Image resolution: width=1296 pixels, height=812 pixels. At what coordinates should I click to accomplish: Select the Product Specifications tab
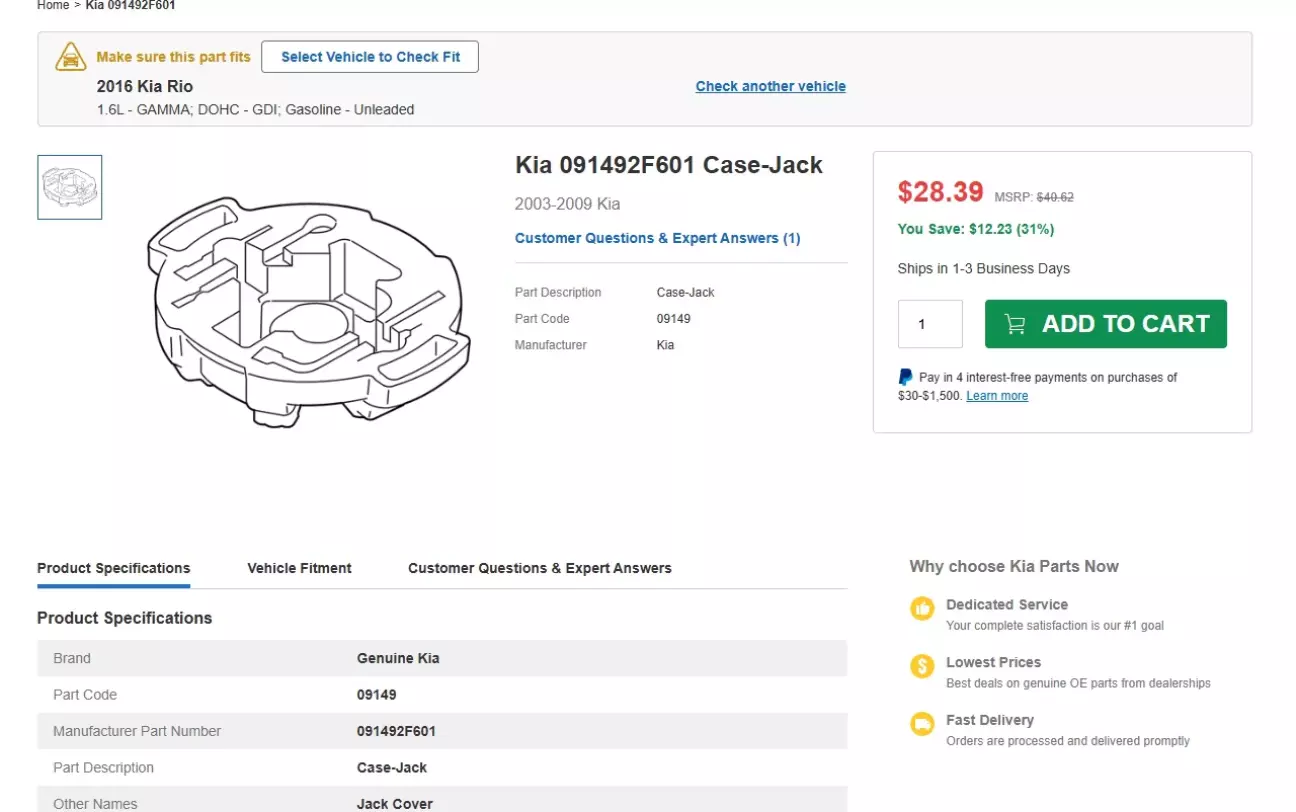coord(113,568)
